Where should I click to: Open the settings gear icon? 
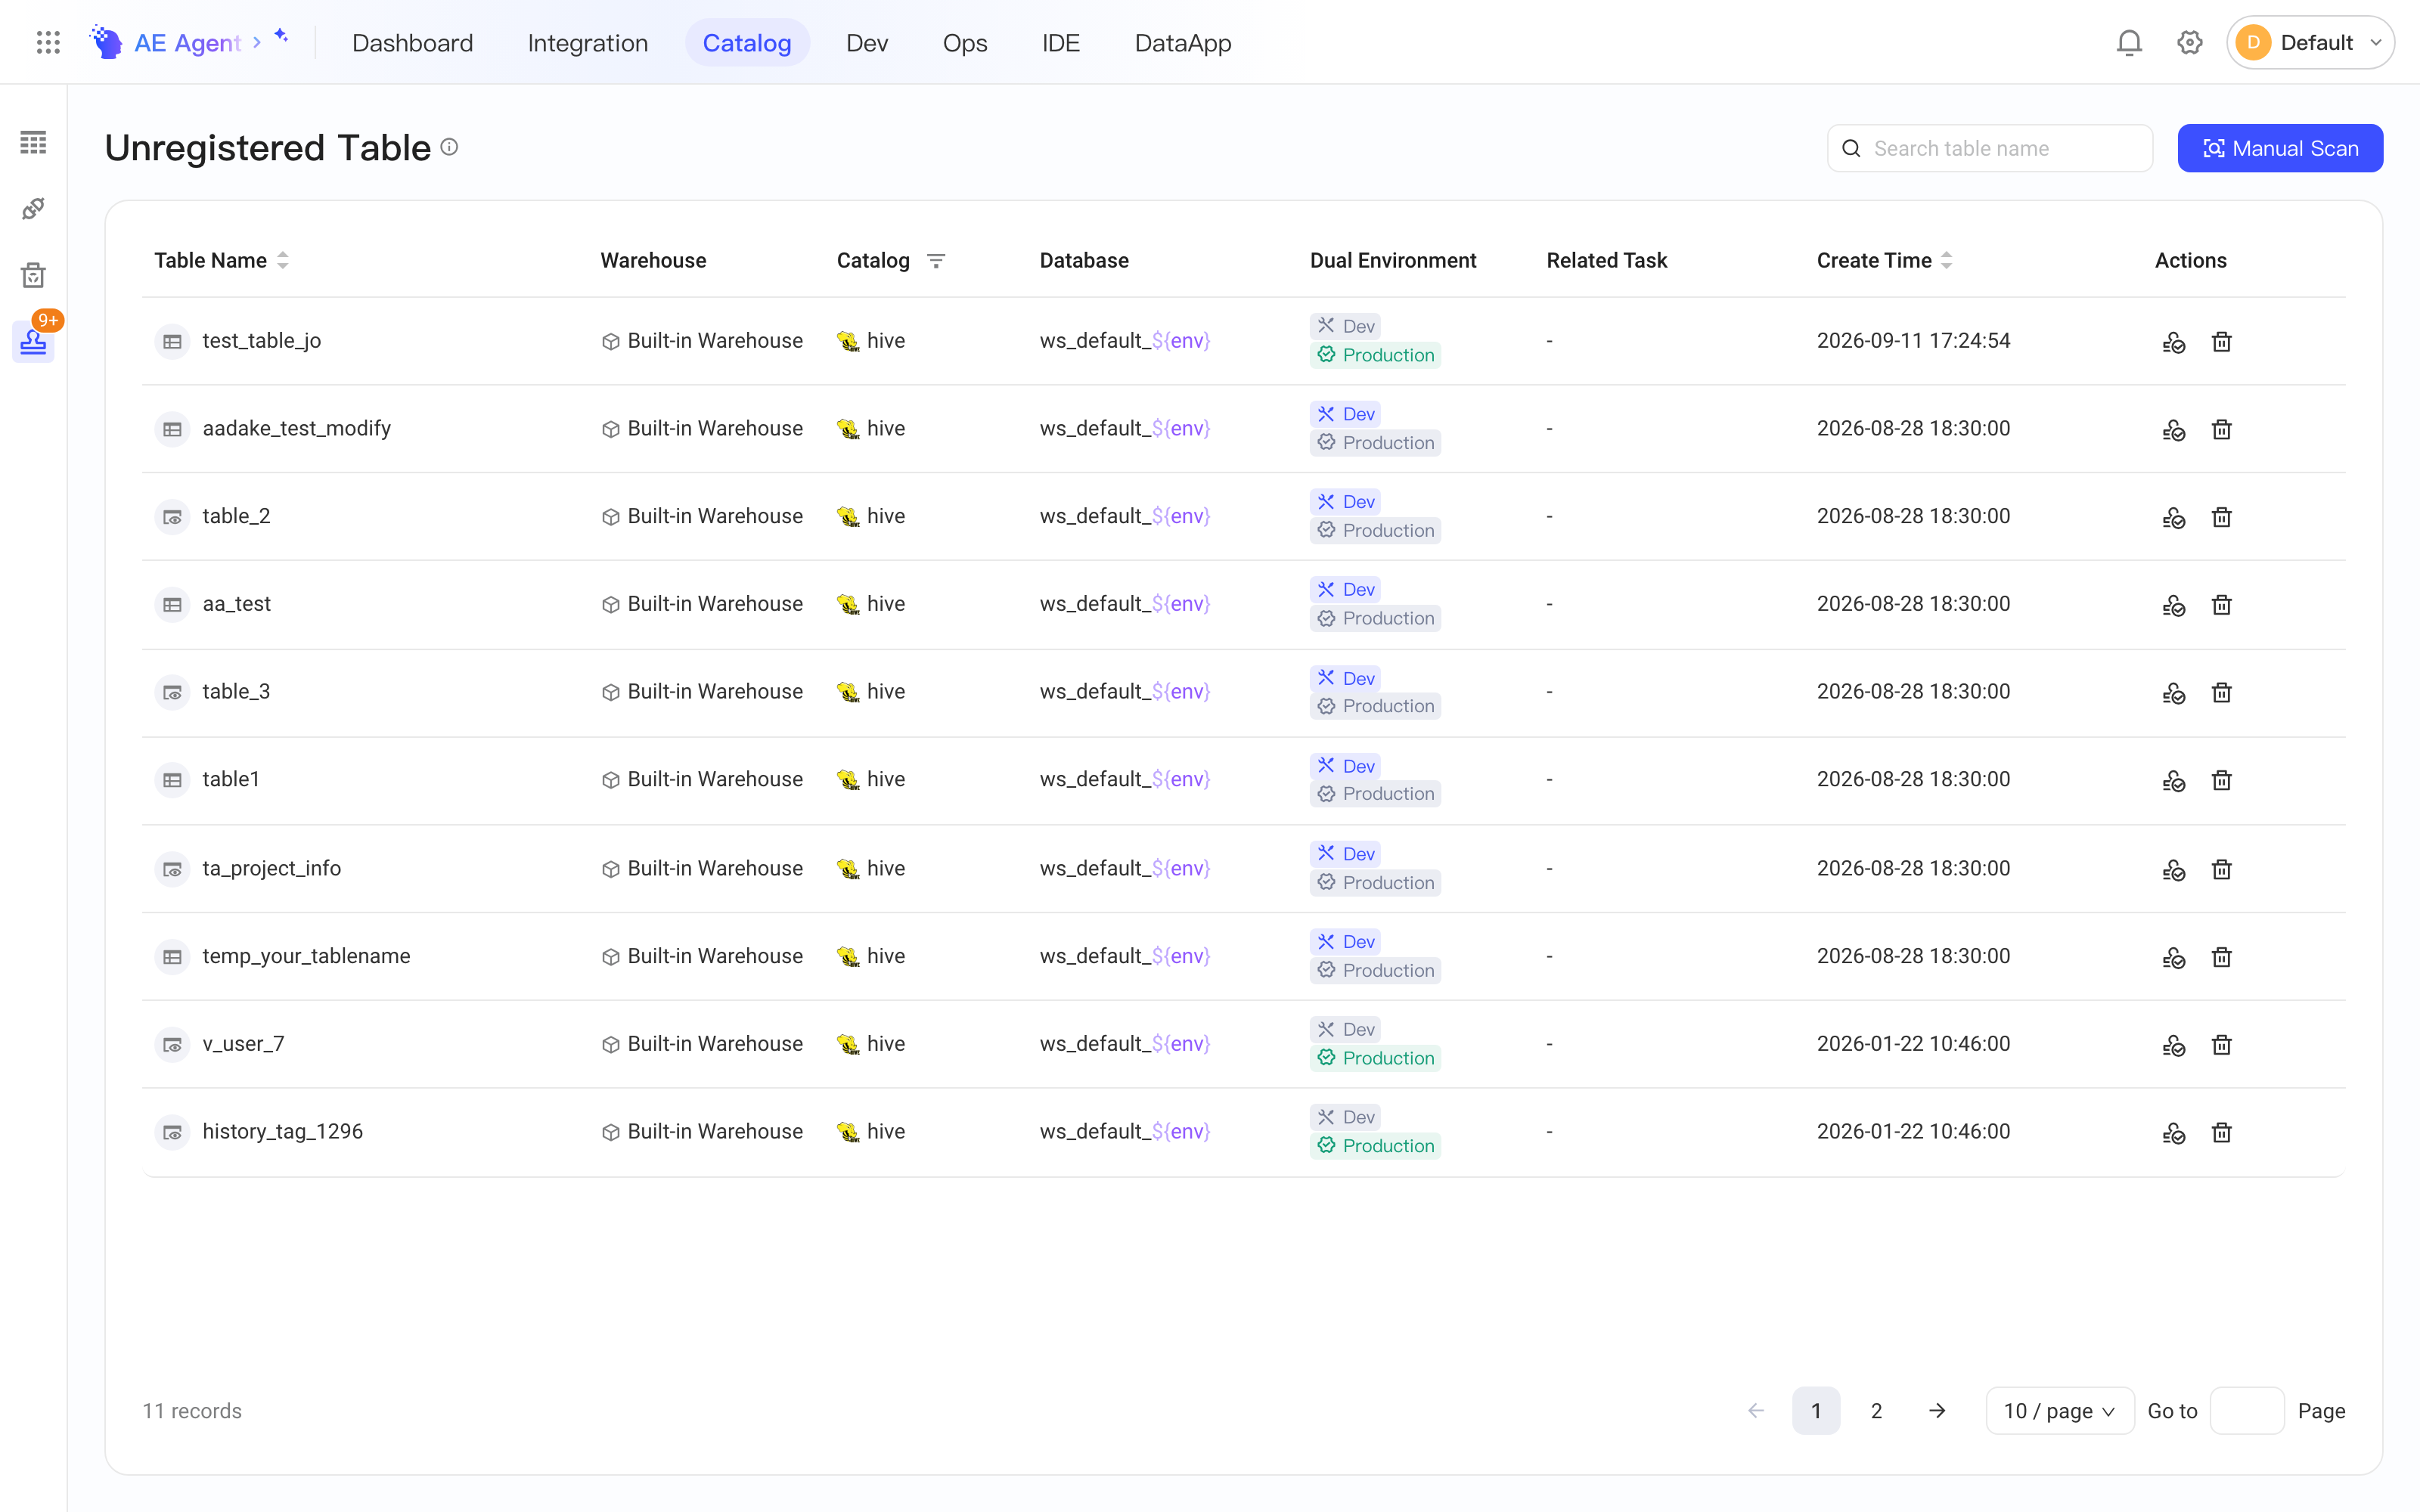[x=2189, y=42]
